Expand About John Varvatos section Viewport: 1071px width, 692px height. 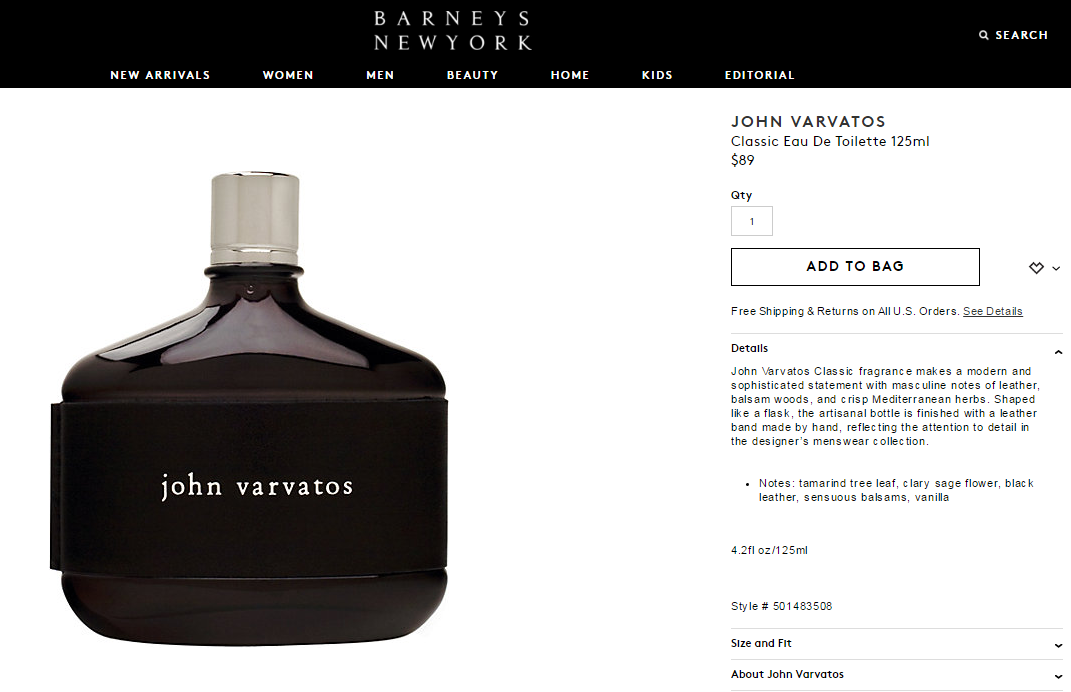pos(896,674)
